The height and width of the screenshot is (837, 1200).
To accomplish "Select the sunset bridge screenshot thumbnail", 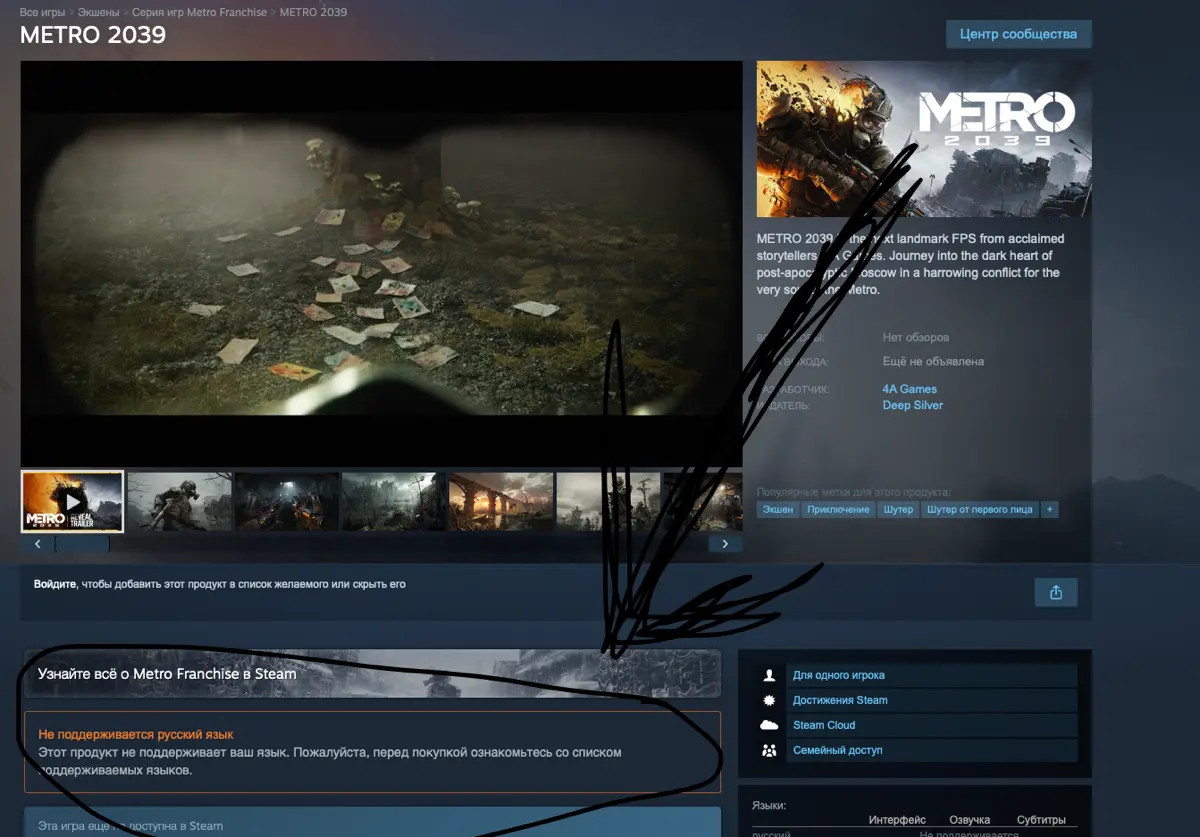I will [501, 501].
